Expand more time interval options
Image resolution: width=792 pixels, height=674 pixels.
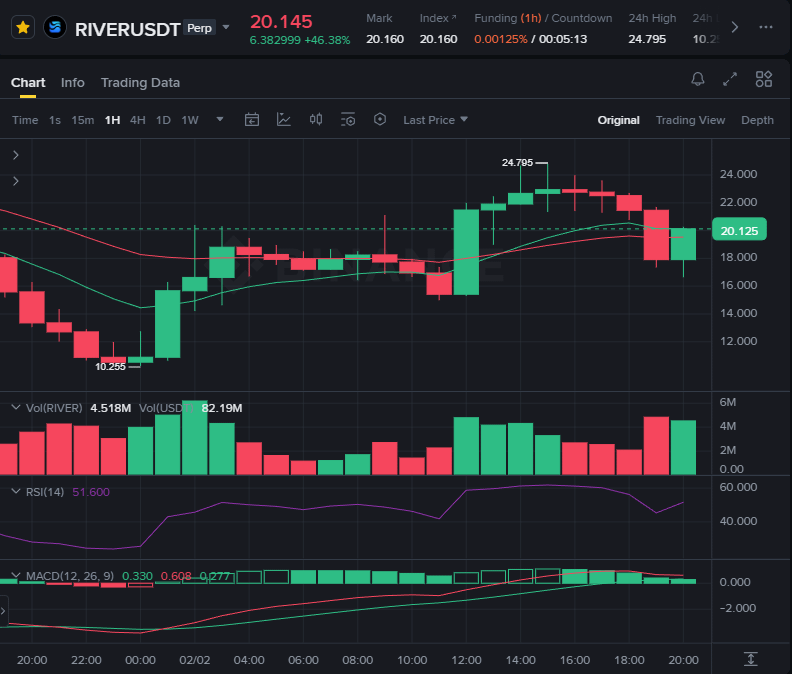pos(219,120)
